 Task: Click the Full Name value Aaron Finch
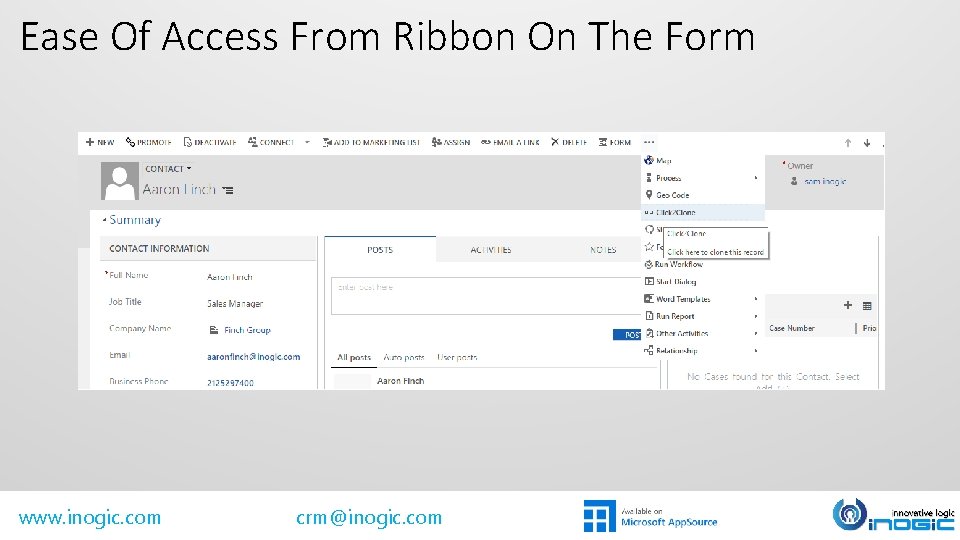click(x=230, y=277)
